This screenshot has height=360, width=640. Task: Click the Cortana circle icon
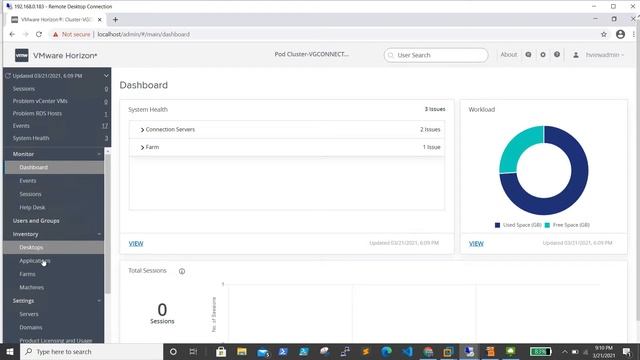point(173,351)
